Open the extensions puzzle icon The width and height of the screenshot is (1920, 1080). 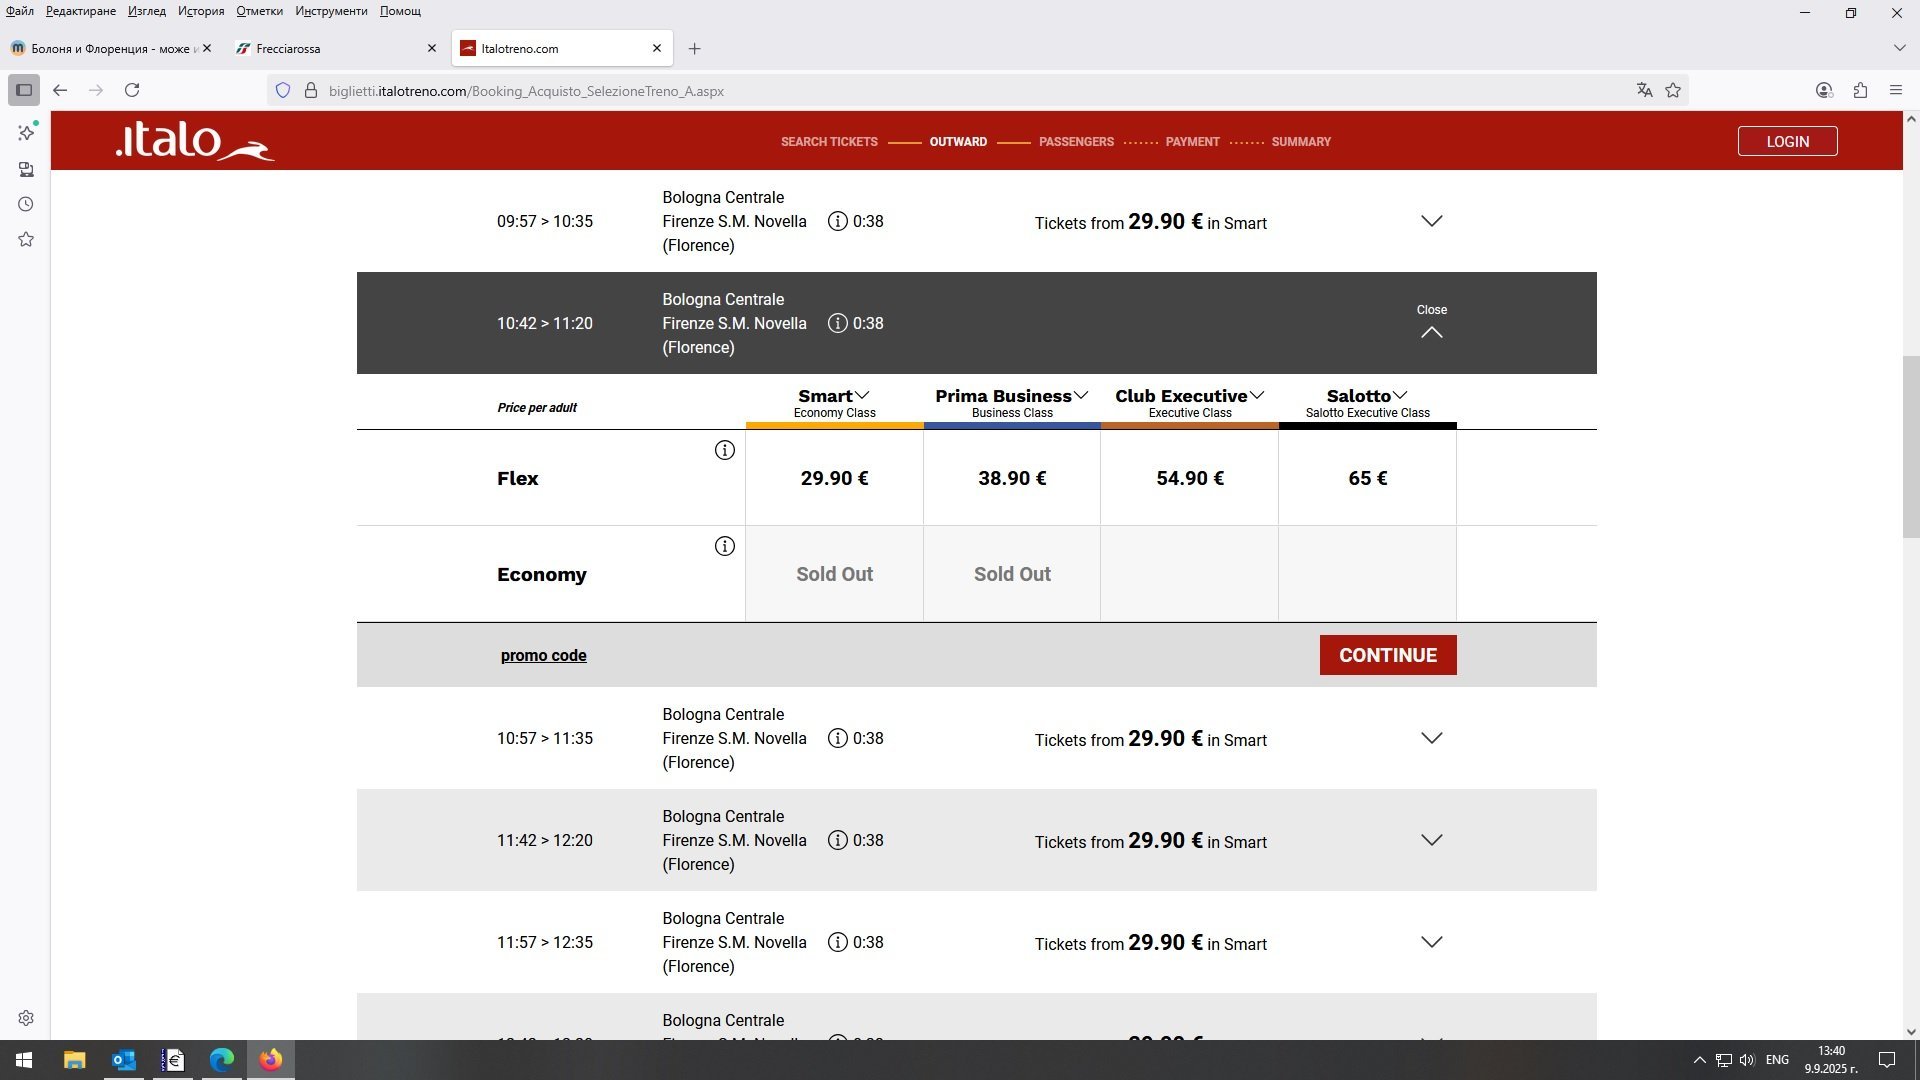(1859, 90)
